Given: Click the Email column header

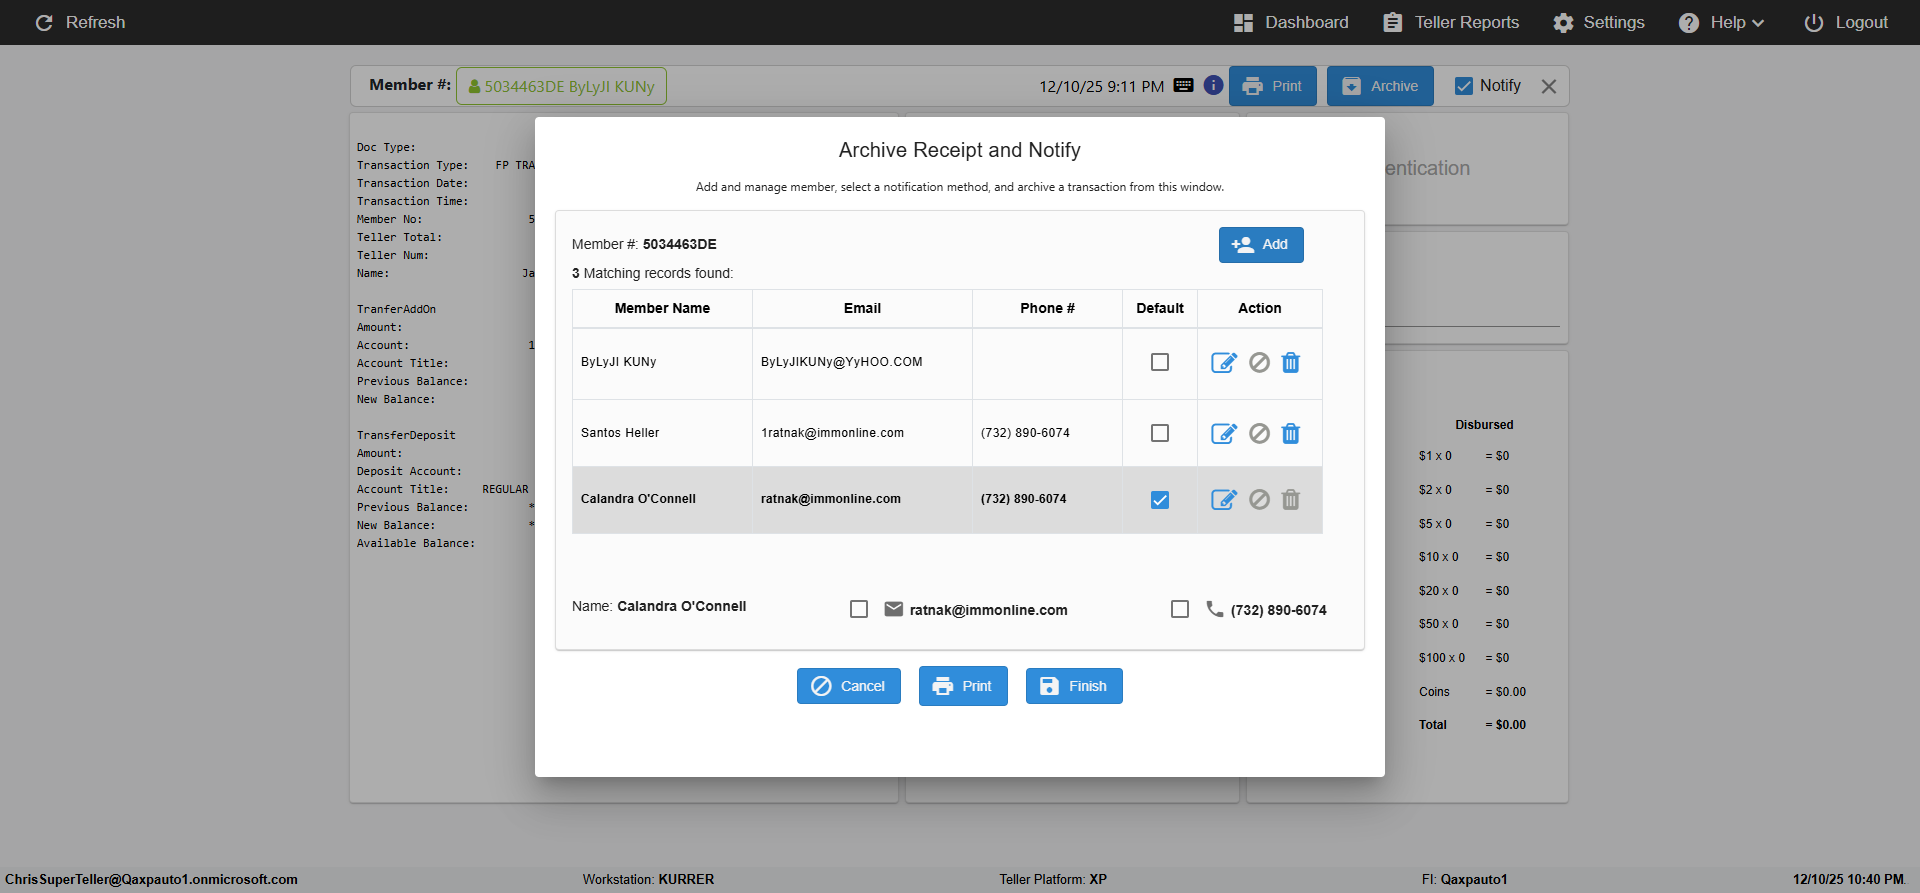Looking at the screenshot, I should coord(862,308).
